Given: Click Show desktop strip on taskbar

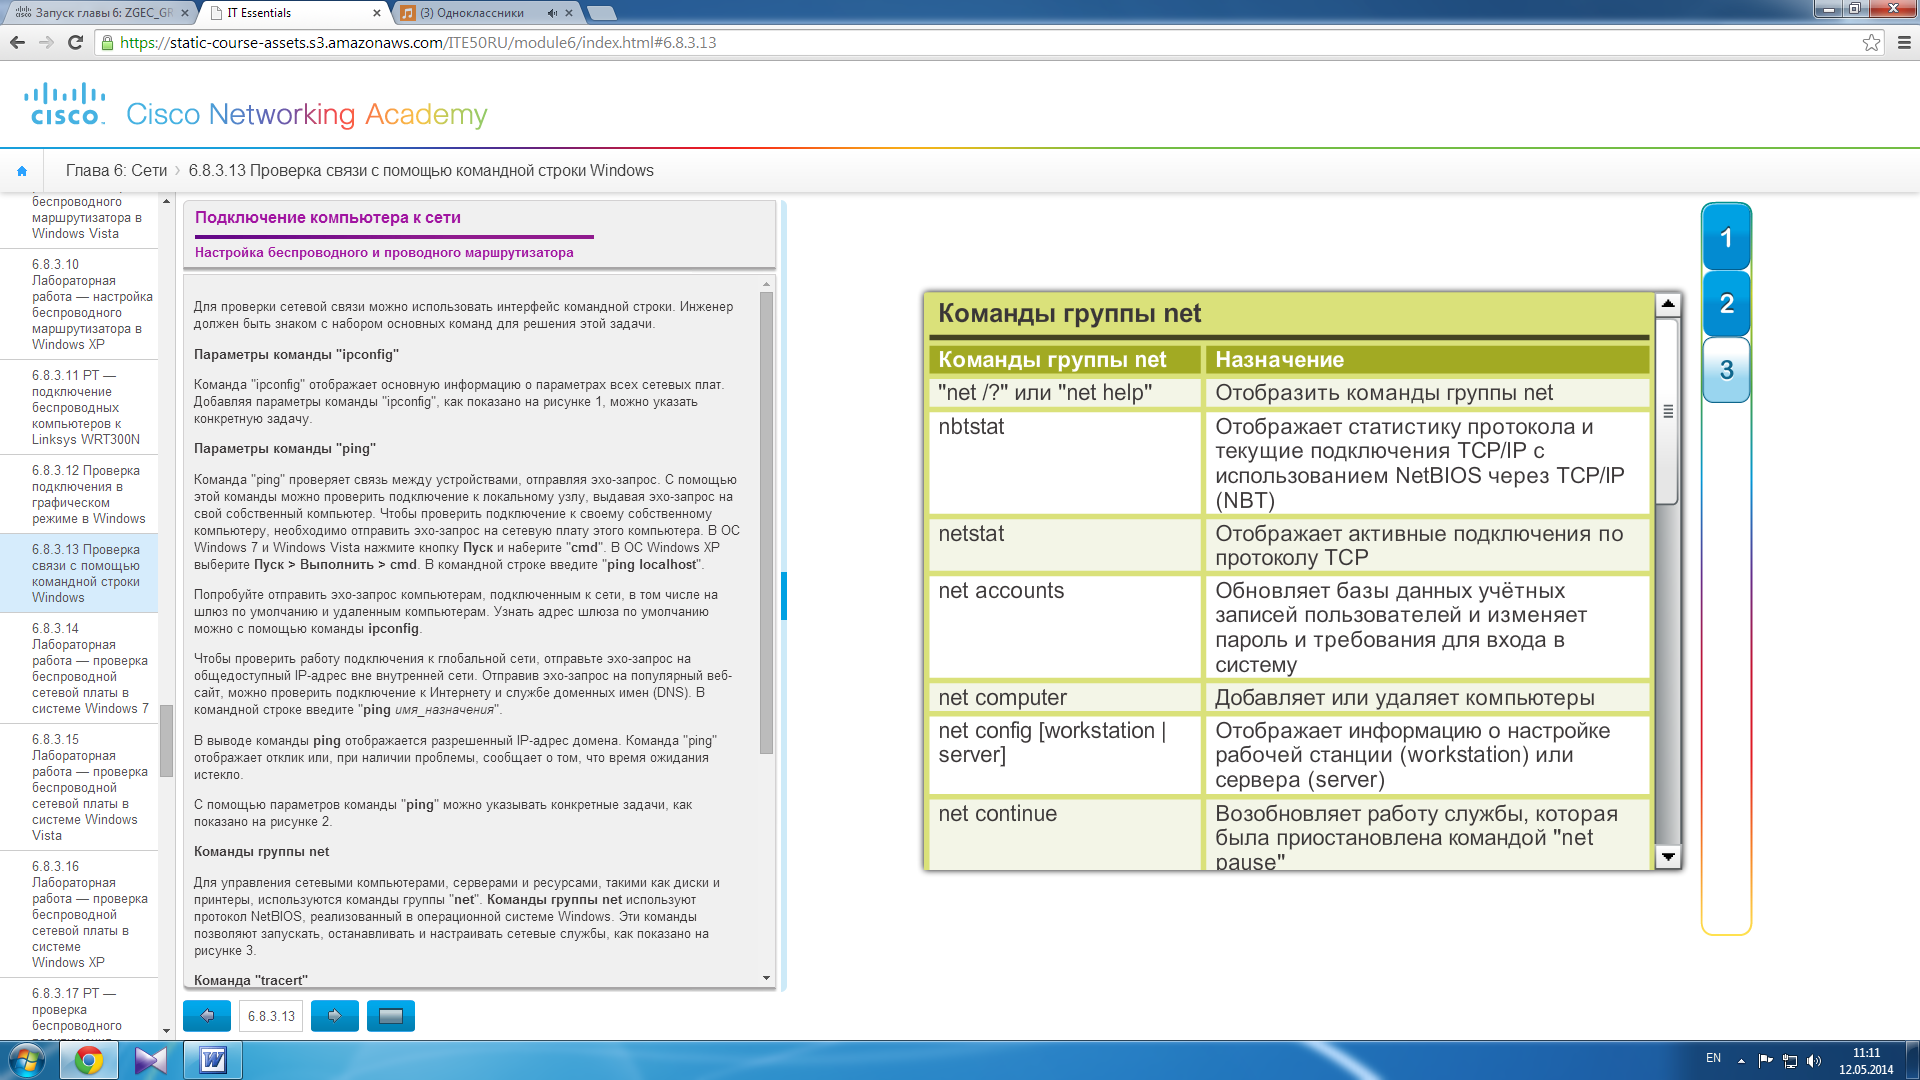Looking at the screenshot, I should (1912, 1060).
